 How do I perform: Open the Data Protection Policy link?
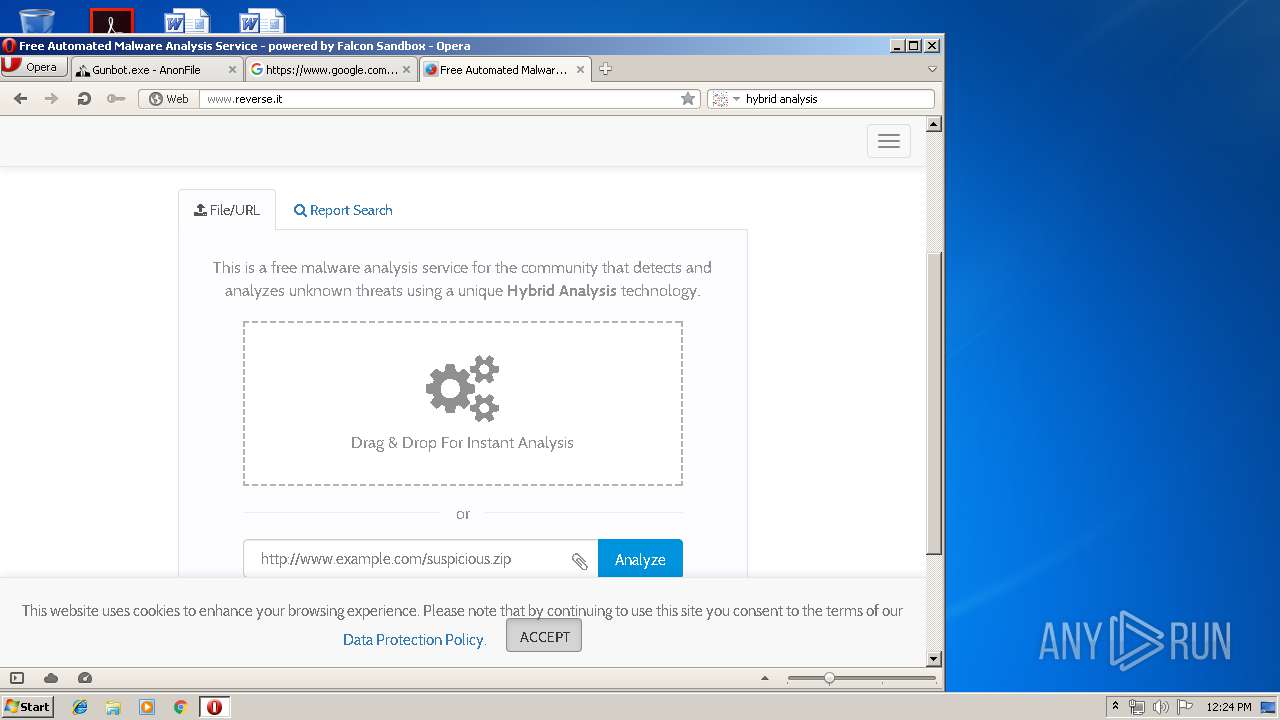[x=413, y=639]
